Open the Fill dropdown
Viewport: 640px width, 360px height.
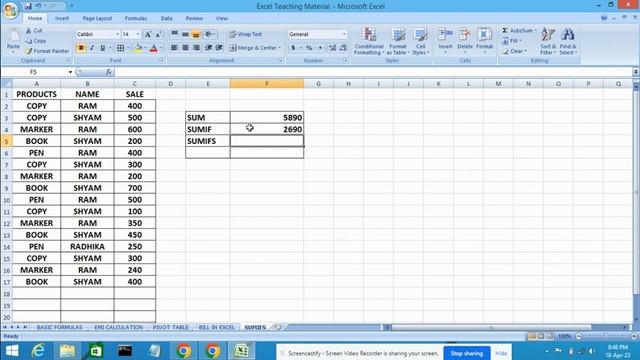pos(513,41)
